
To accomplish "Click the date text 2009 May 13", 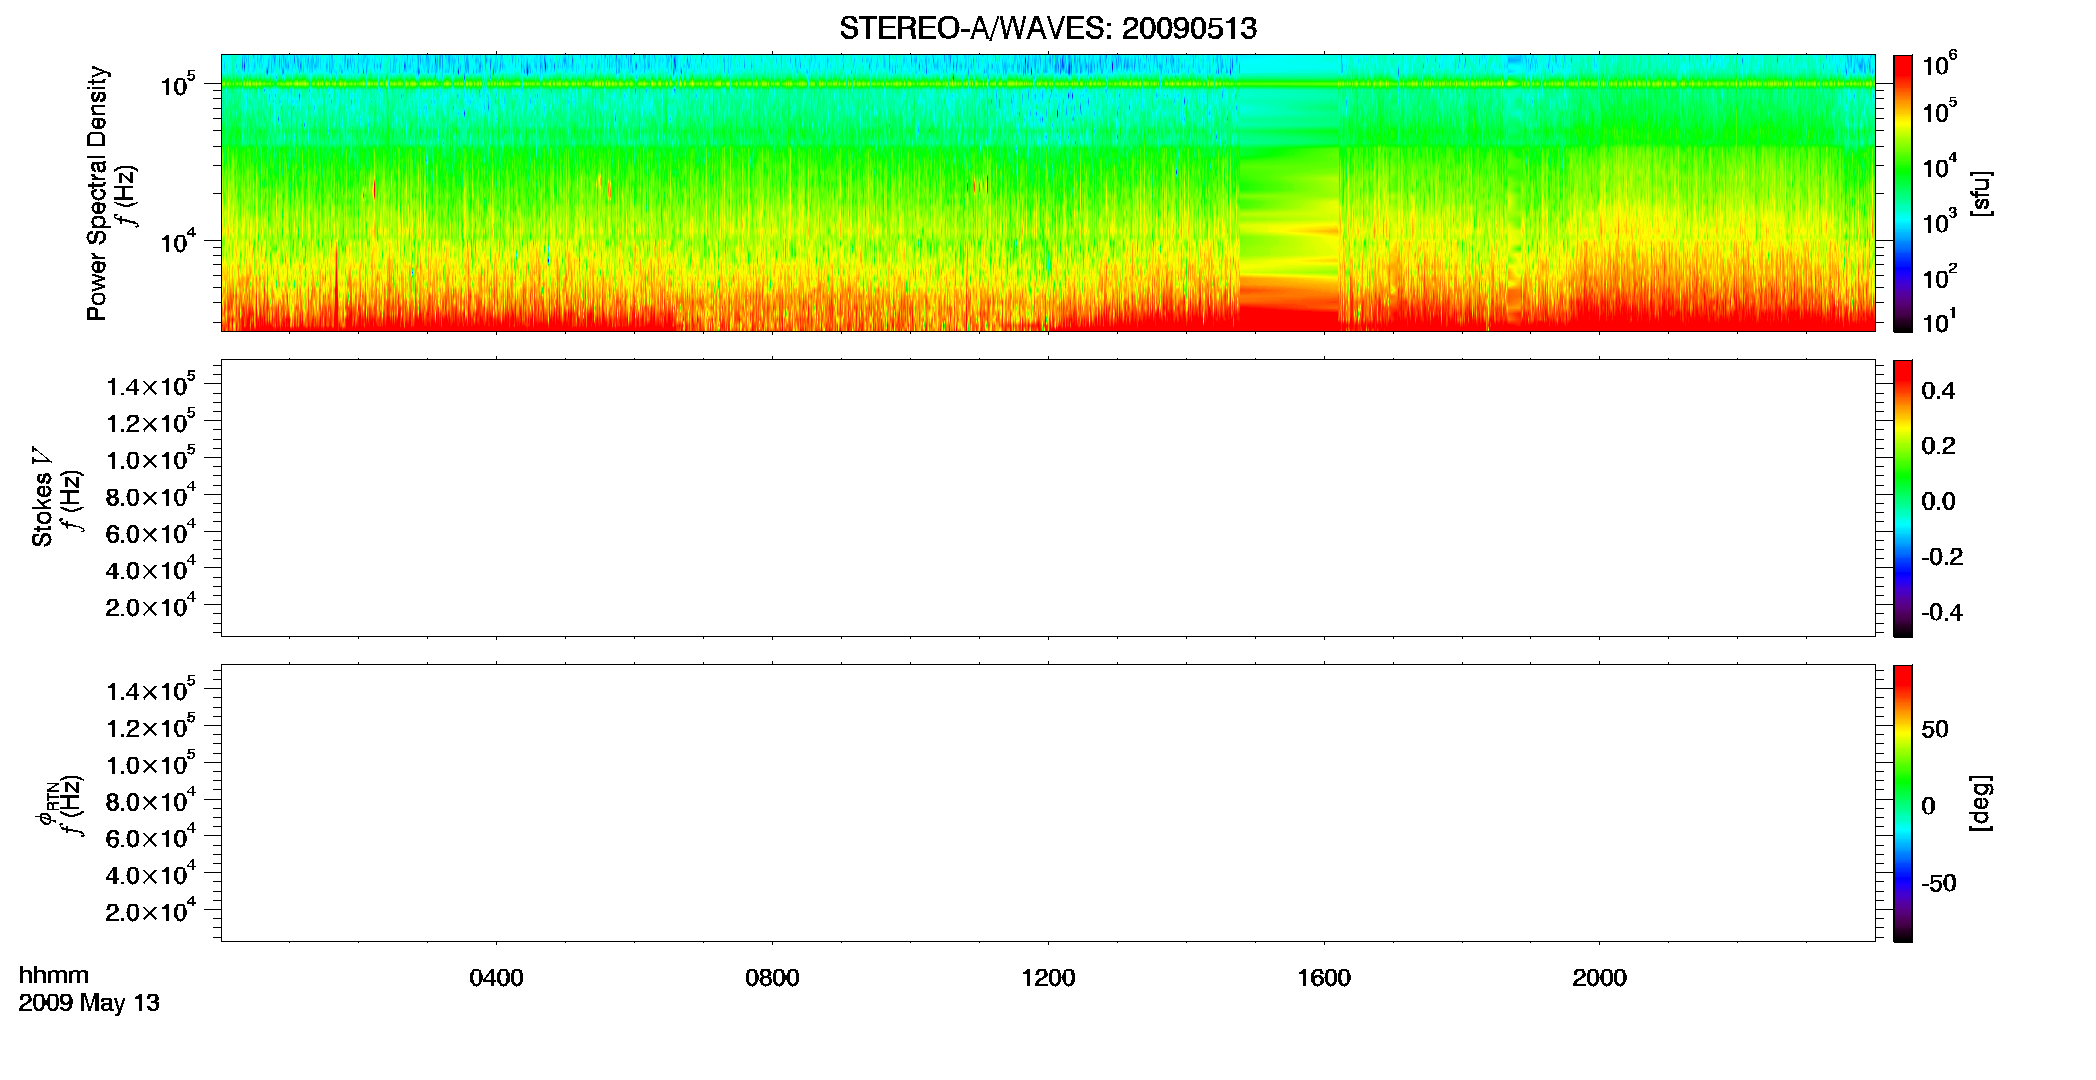I will 89,1003.
